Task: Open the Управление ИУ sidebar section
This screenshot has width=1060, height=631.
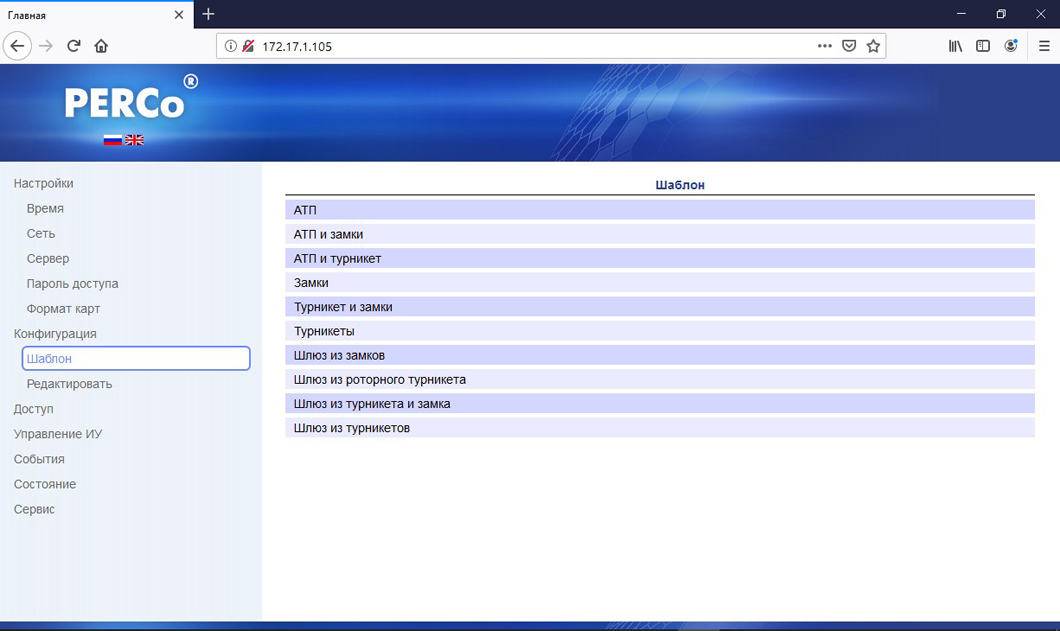Action: (x=57, y=434)
